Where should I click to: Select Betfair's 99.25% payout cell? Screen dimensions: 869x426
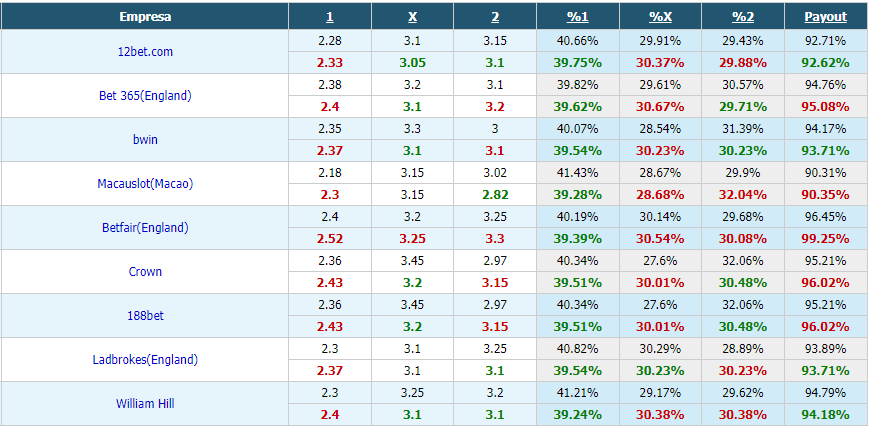pyautogui.click(x=826, y=239)
